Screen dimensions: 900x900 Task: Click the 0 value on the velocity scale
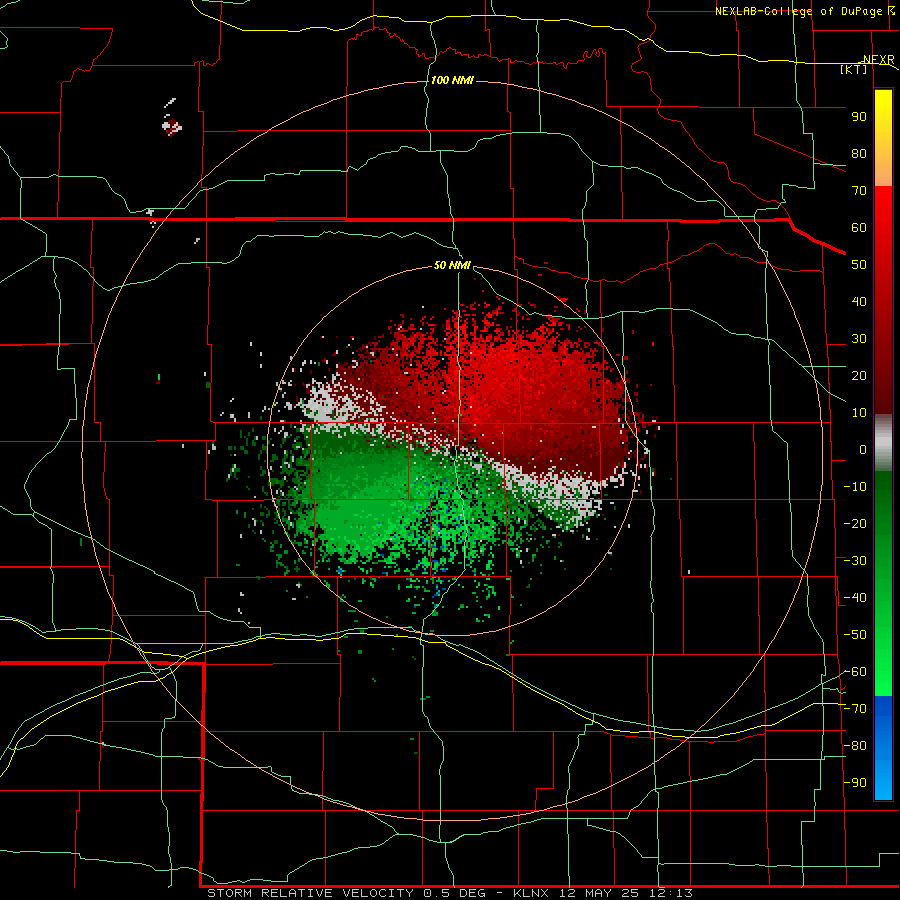tap(863, 450)
